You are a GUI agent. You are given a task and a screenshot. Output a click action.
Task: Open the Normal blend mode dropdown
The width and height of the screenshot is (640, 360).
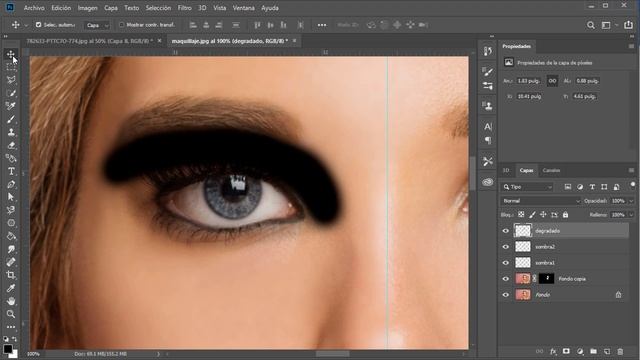tap(541, 201)
